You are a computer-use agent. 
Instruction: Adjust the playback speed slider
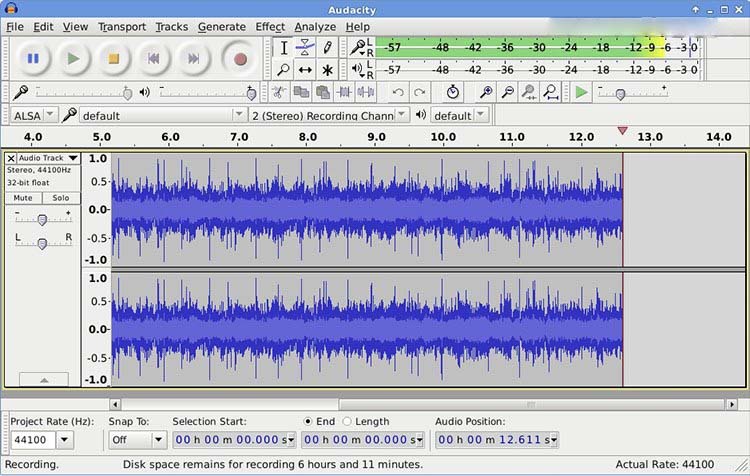pos(620,94)
